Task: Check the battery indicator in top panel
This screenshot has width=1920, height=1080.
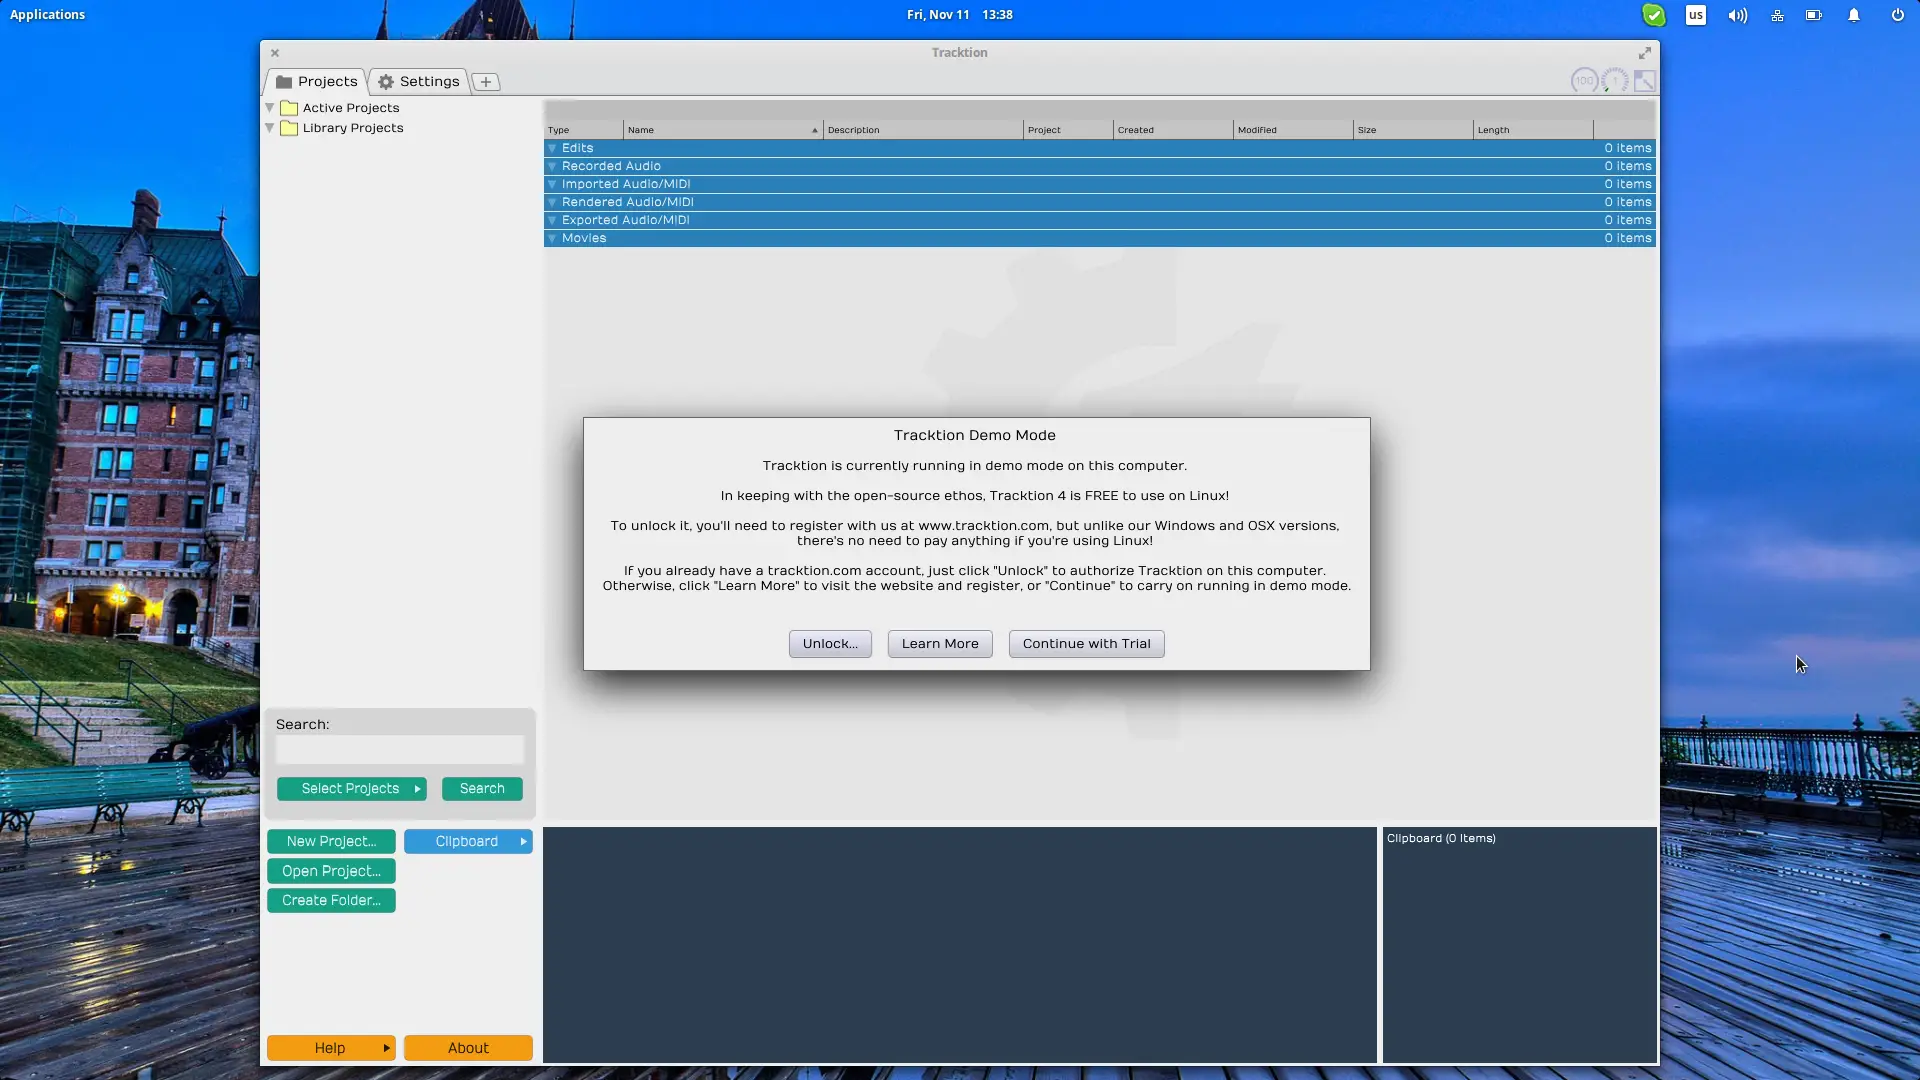Action: (x=1814, y=15)
